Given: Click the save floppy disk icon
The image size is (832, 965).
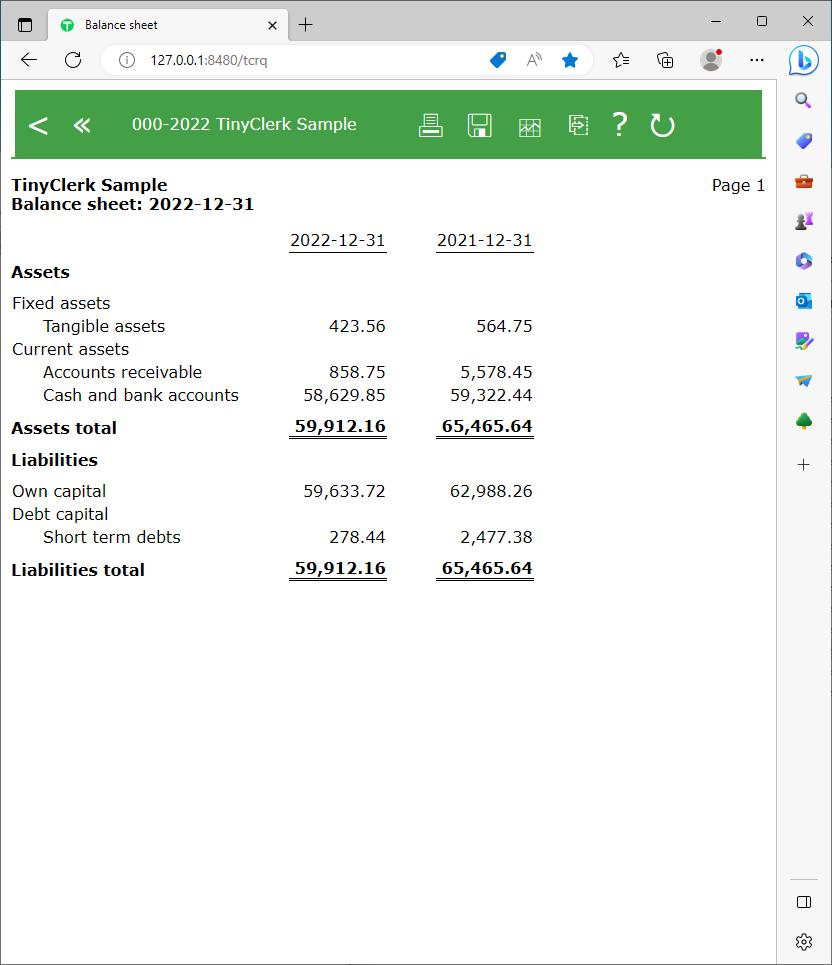Looking at the screenshot, I should coord(480,125).
